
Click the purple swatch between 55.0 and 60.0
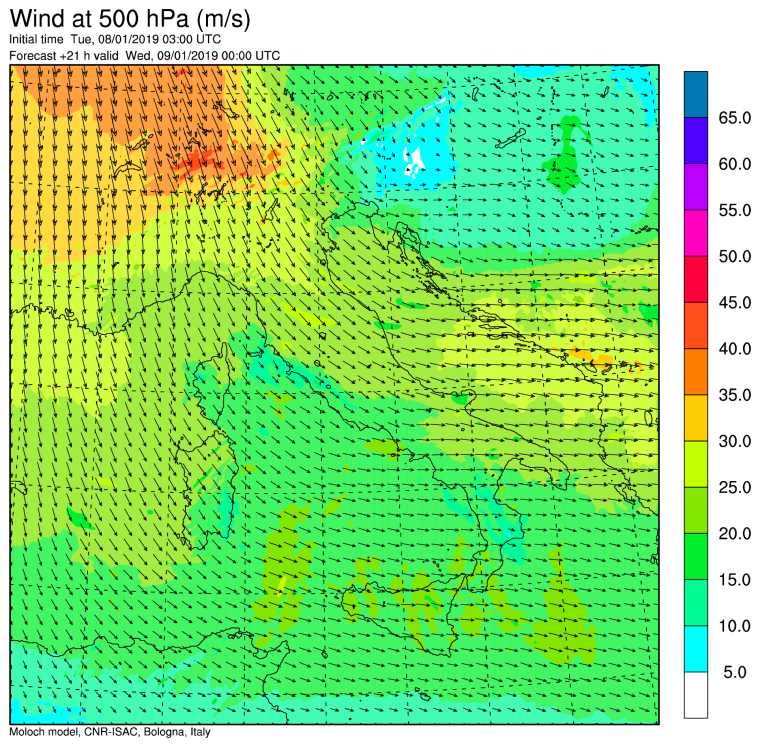696,187
